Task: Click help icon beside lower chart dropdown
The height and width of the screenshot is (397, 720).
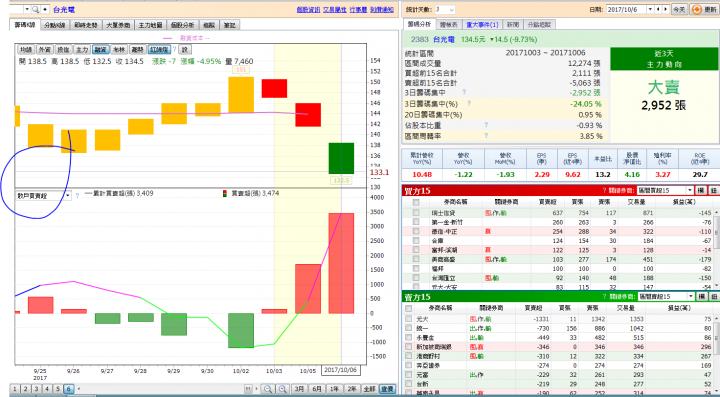Action: click(77, 196)
